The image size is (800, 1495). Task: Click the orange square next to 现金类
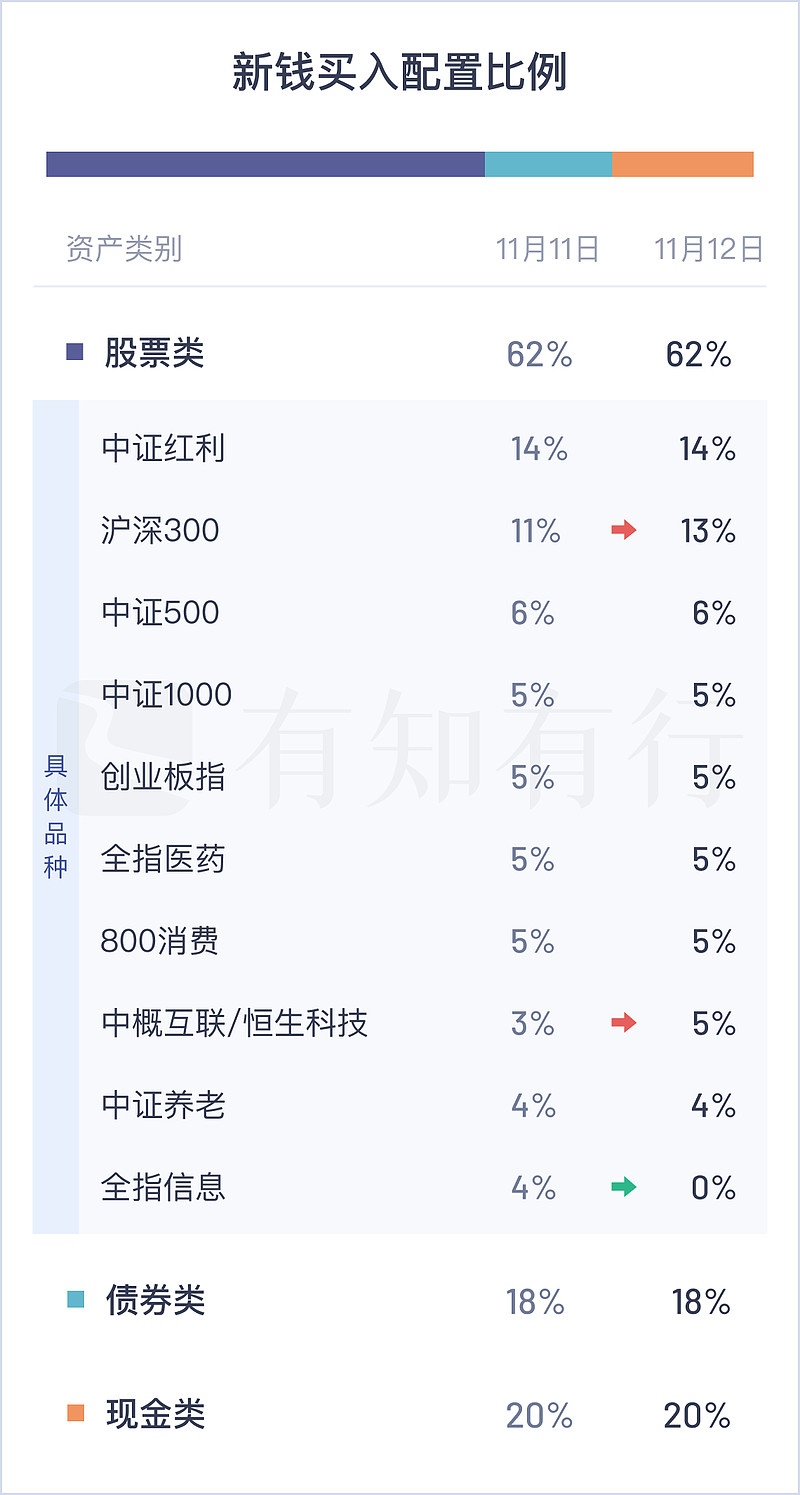click(75, 1413)
